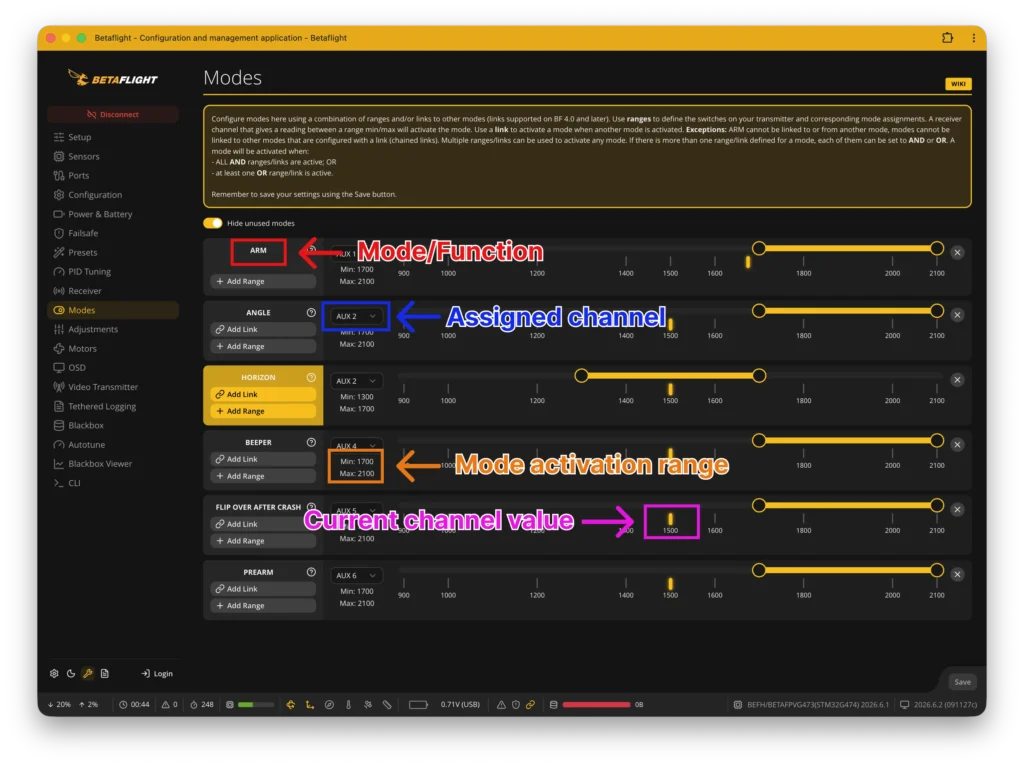Click the Adjustments sliders icon

tap(59, 330)
